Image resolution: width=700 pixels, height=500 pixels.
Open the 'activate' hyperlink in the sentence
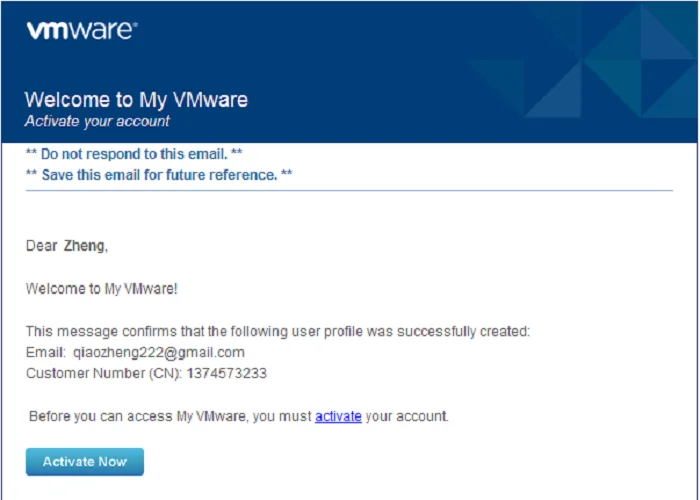click(338, 416)
